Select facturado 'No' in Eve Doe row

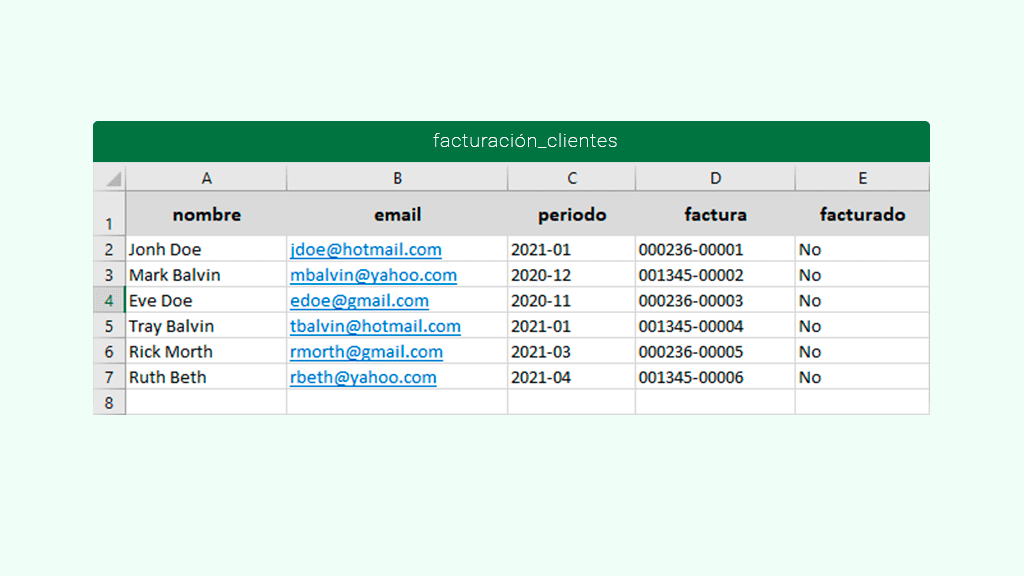(x=862, y=300)
